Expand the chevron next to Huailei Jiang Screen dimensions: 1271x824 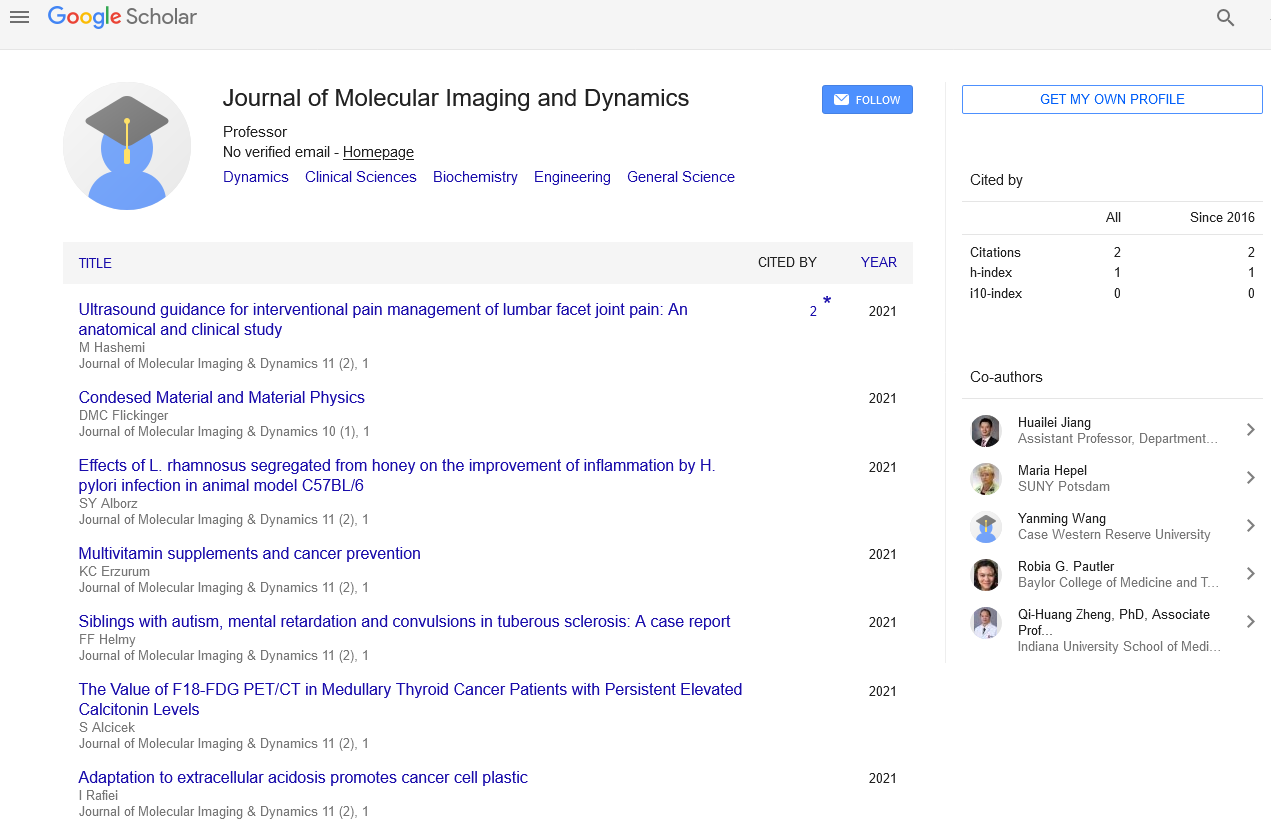1250,430
